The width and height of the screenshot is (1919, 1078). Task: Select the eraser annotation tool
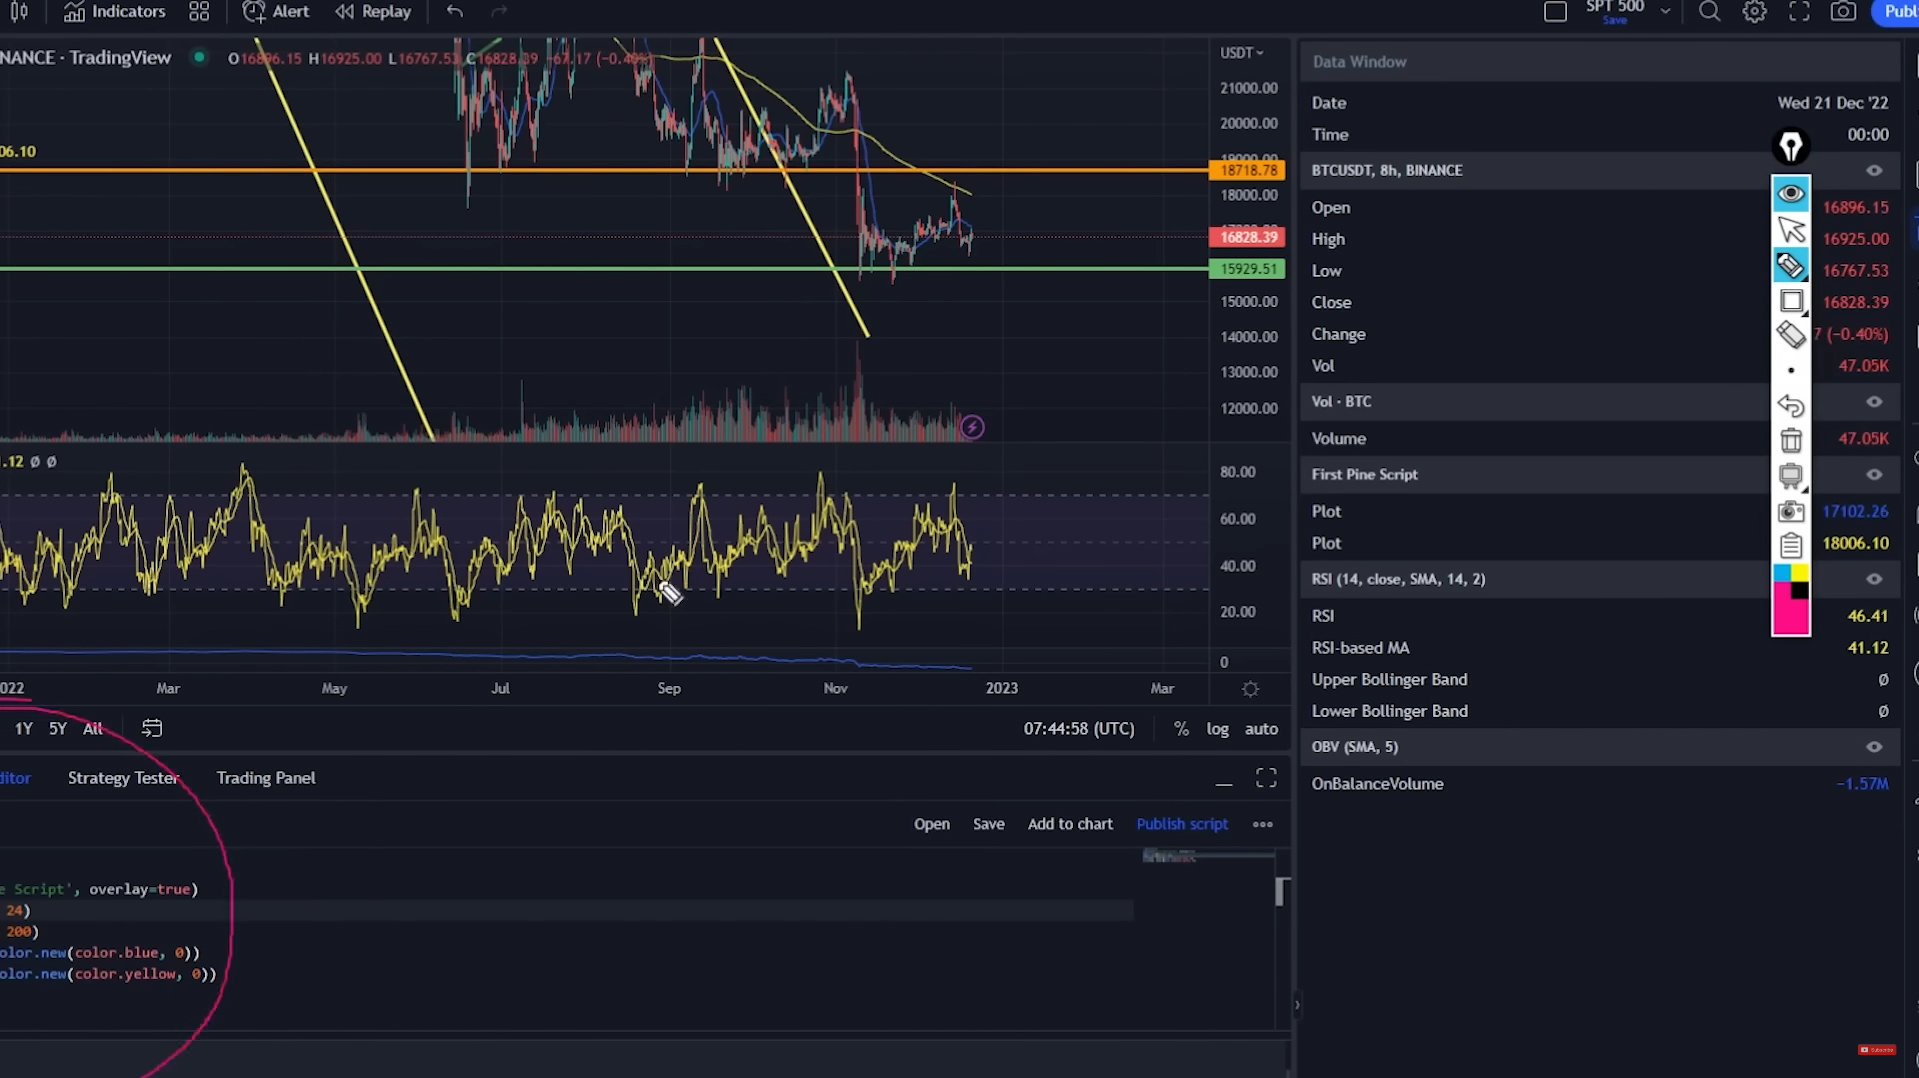click(1791, 335)
